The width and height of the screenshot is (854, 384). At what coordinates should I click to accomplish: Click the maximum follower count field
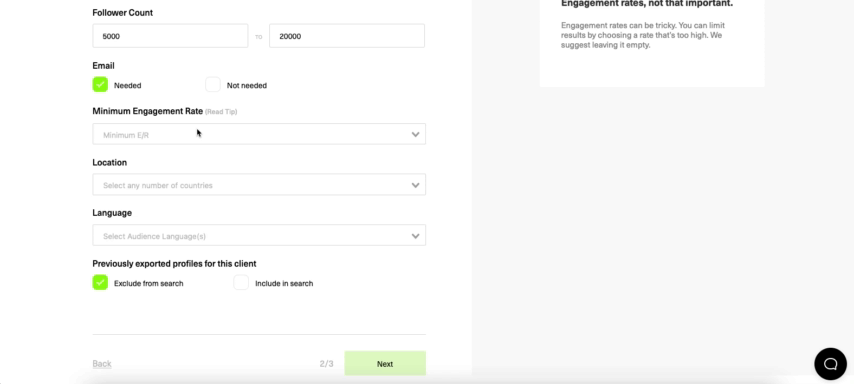pos(346,36)
